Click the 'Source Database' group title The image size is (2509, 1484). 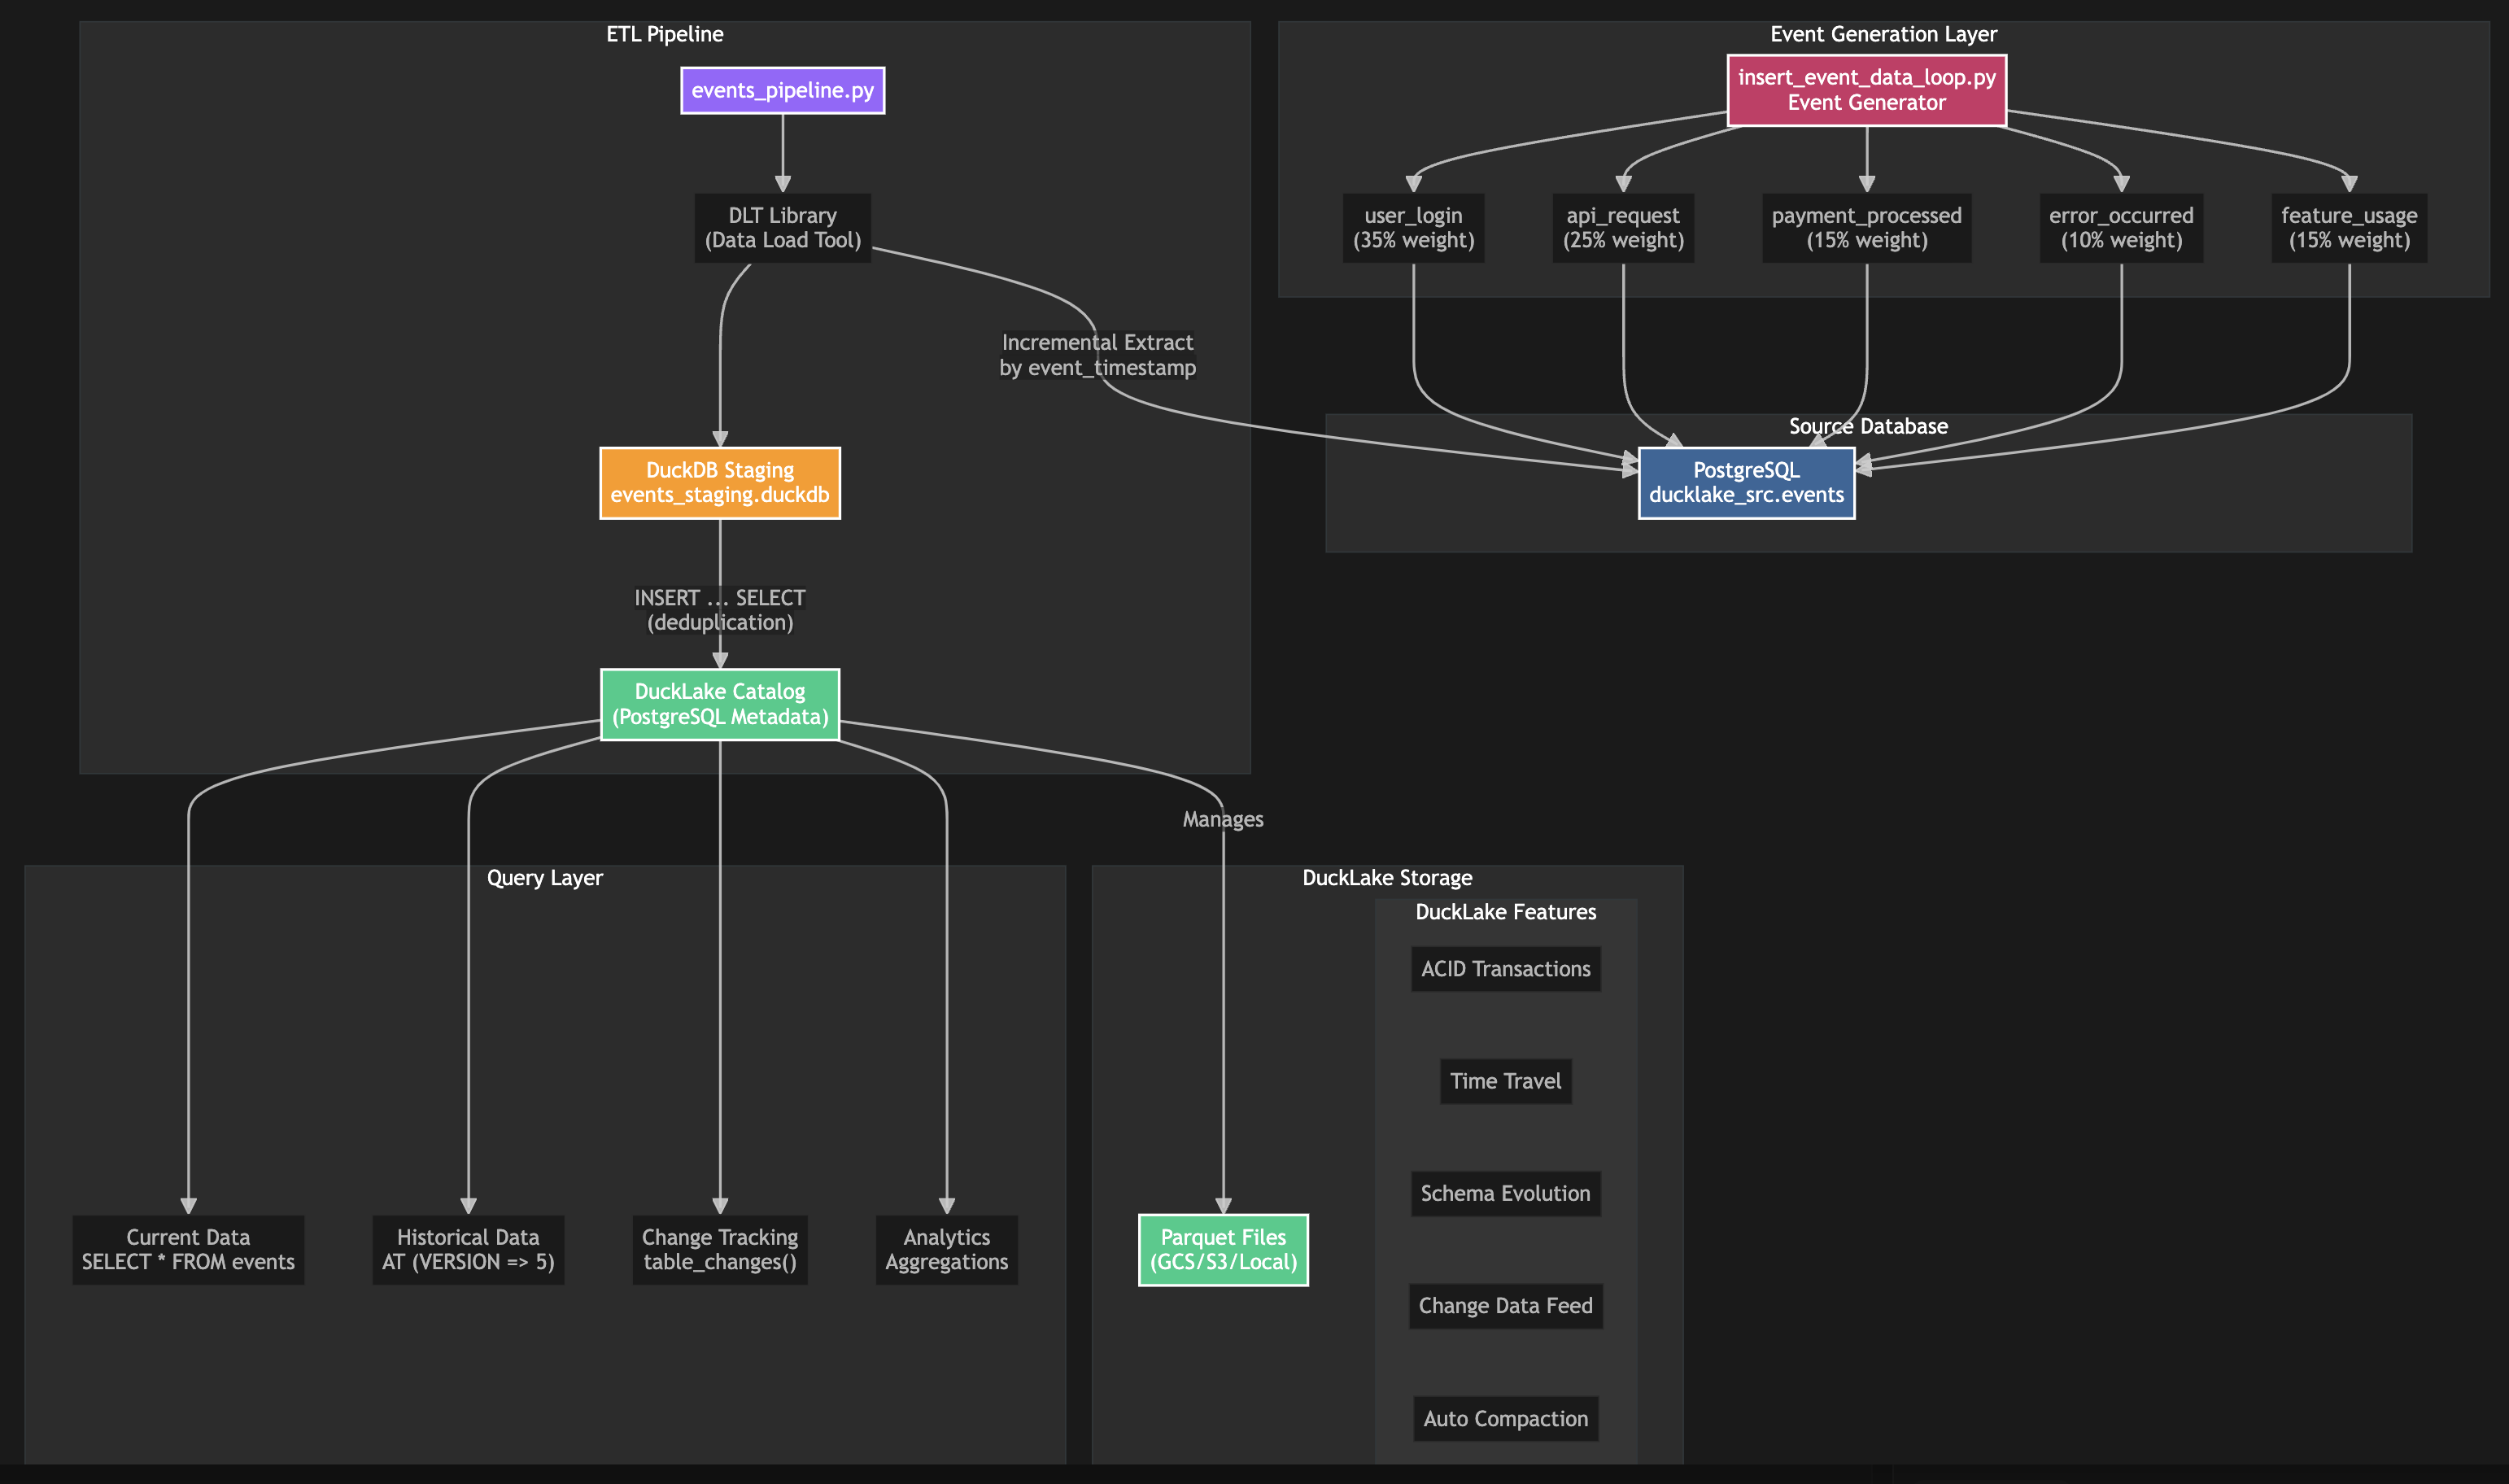click(1868, 426)
